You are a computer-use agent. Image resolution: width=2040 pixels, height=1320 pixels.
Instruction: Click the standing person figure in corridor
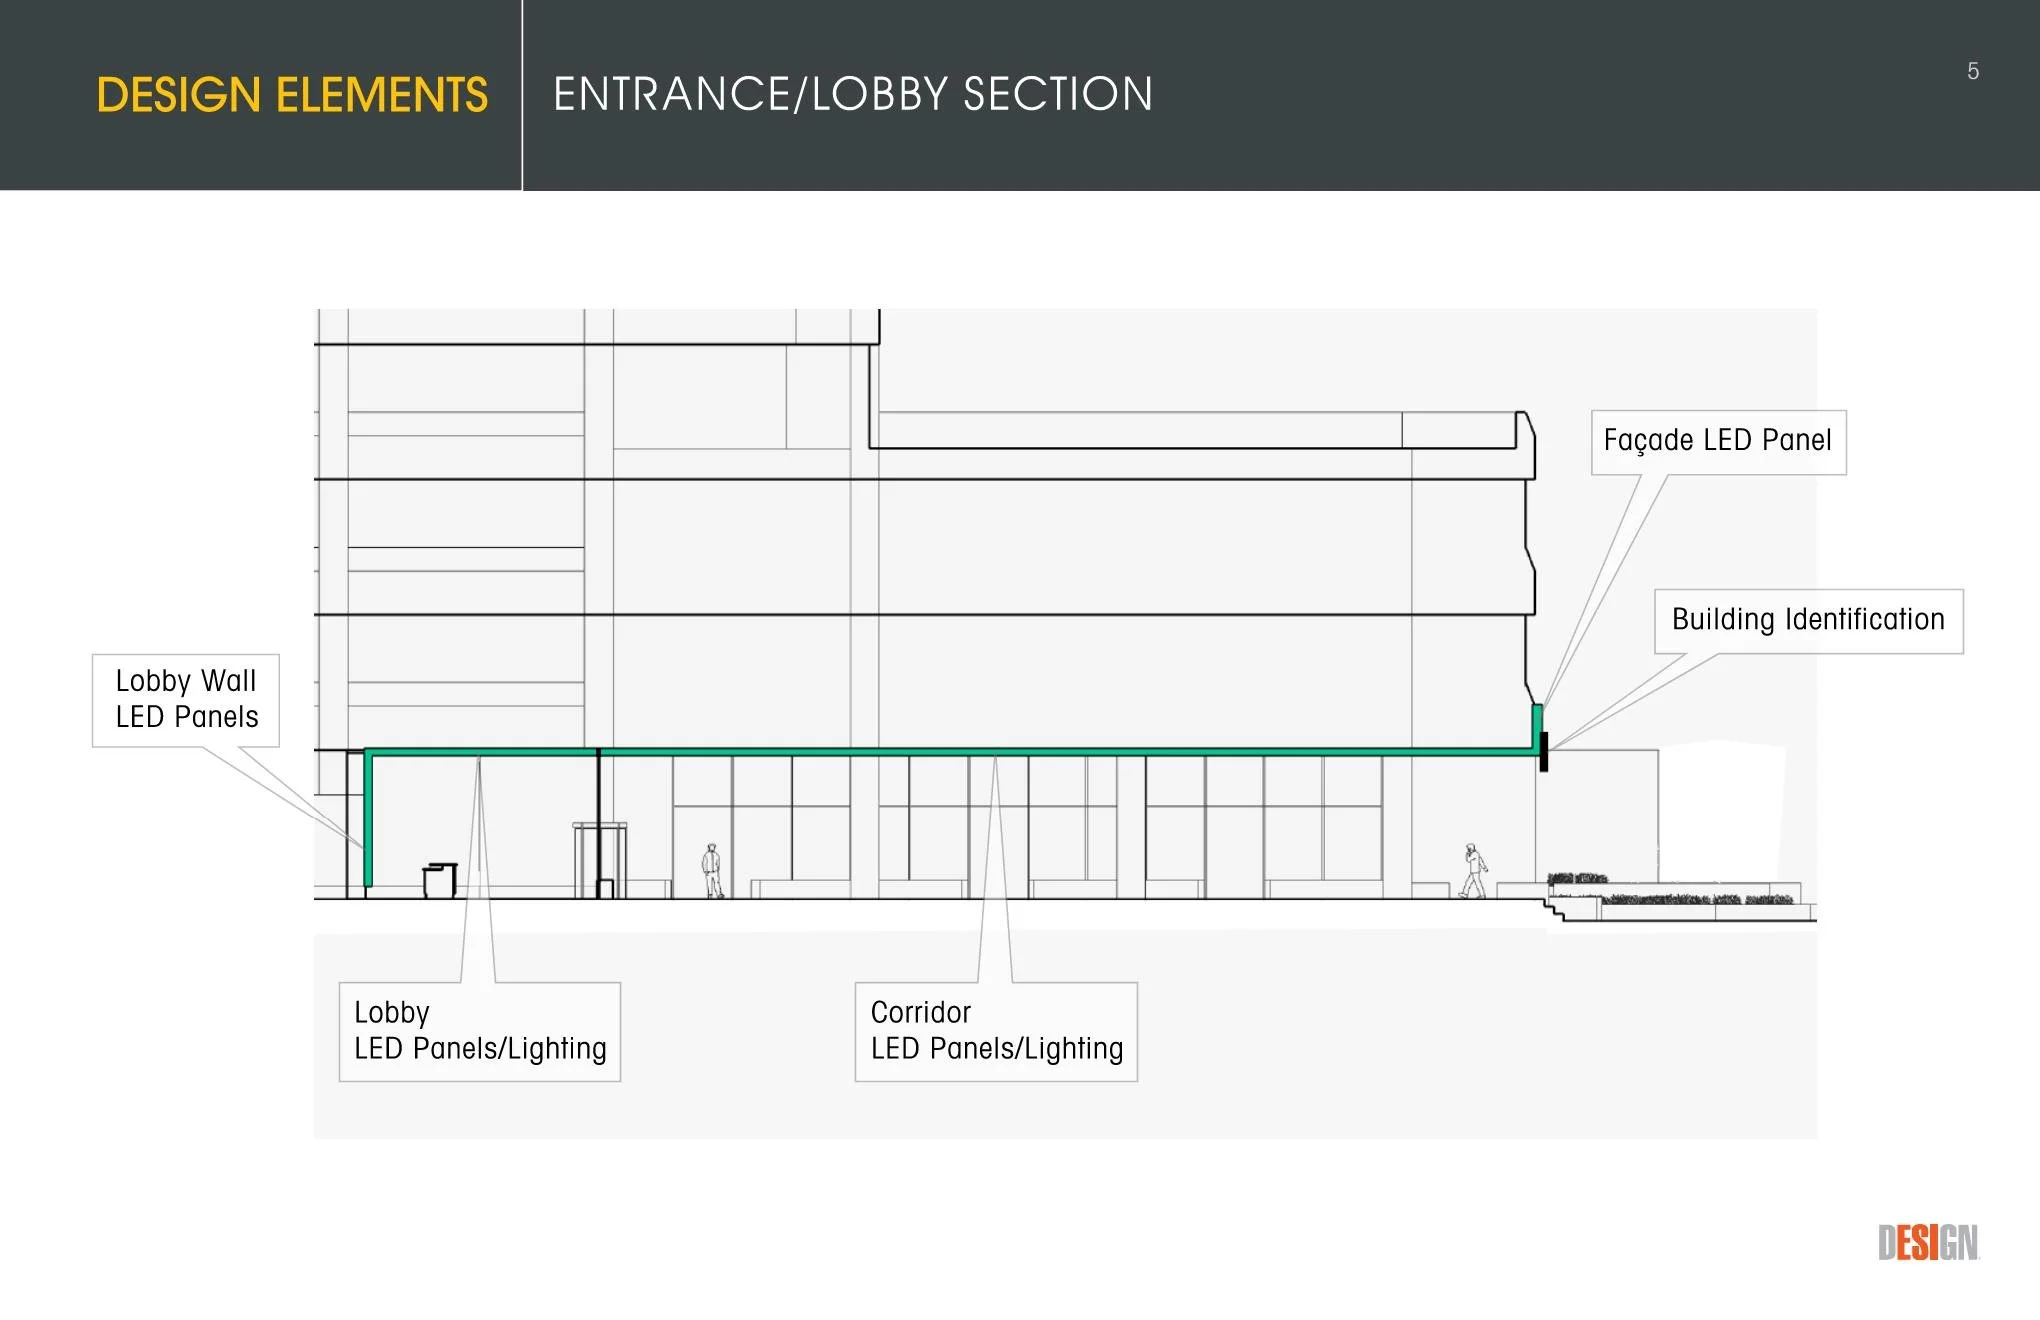pyautogui.click(x=712, y=870)
